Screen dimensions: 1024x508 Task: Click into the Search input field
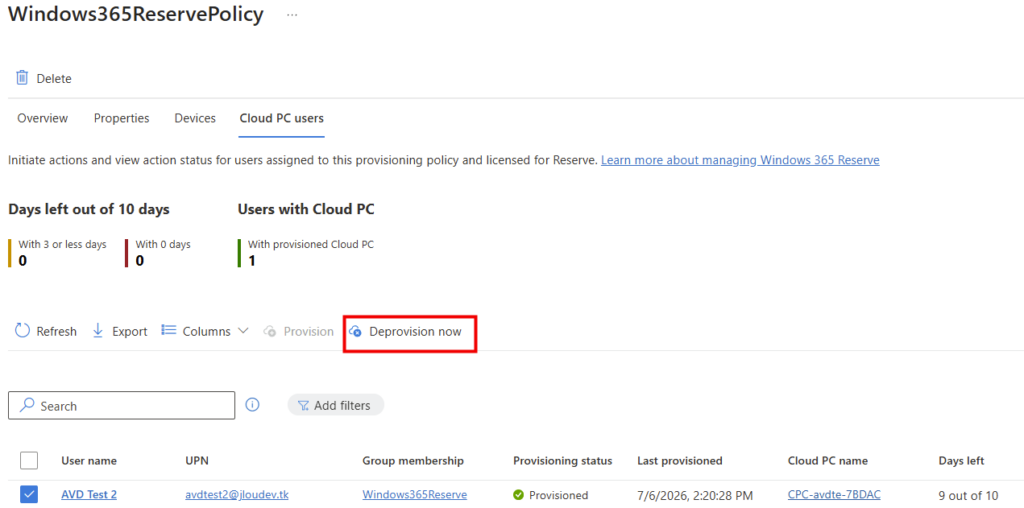121,405
